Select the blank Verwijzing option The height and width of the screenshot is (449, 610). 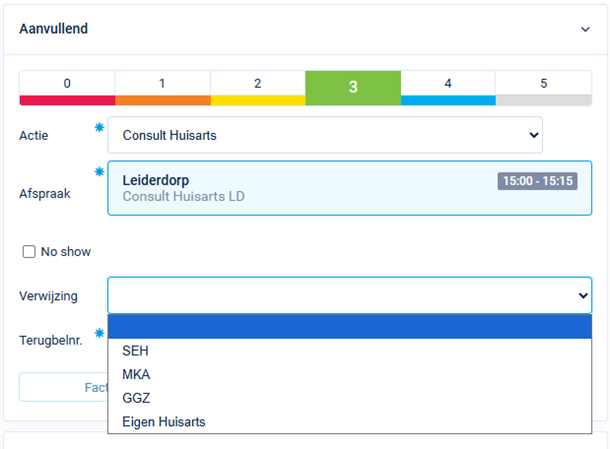(350, 327)
